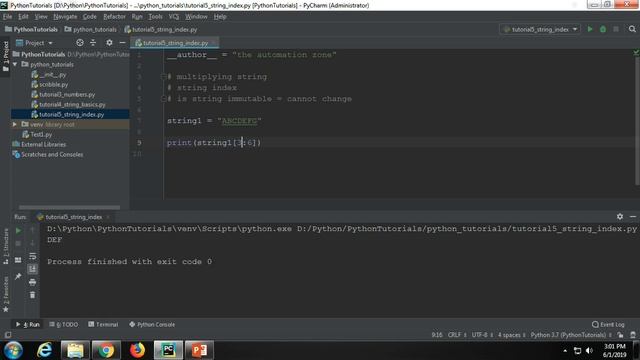This screenshot has height=360, width=640.
Task: Open volume control in system tray
Action: [x=589, y=351]
